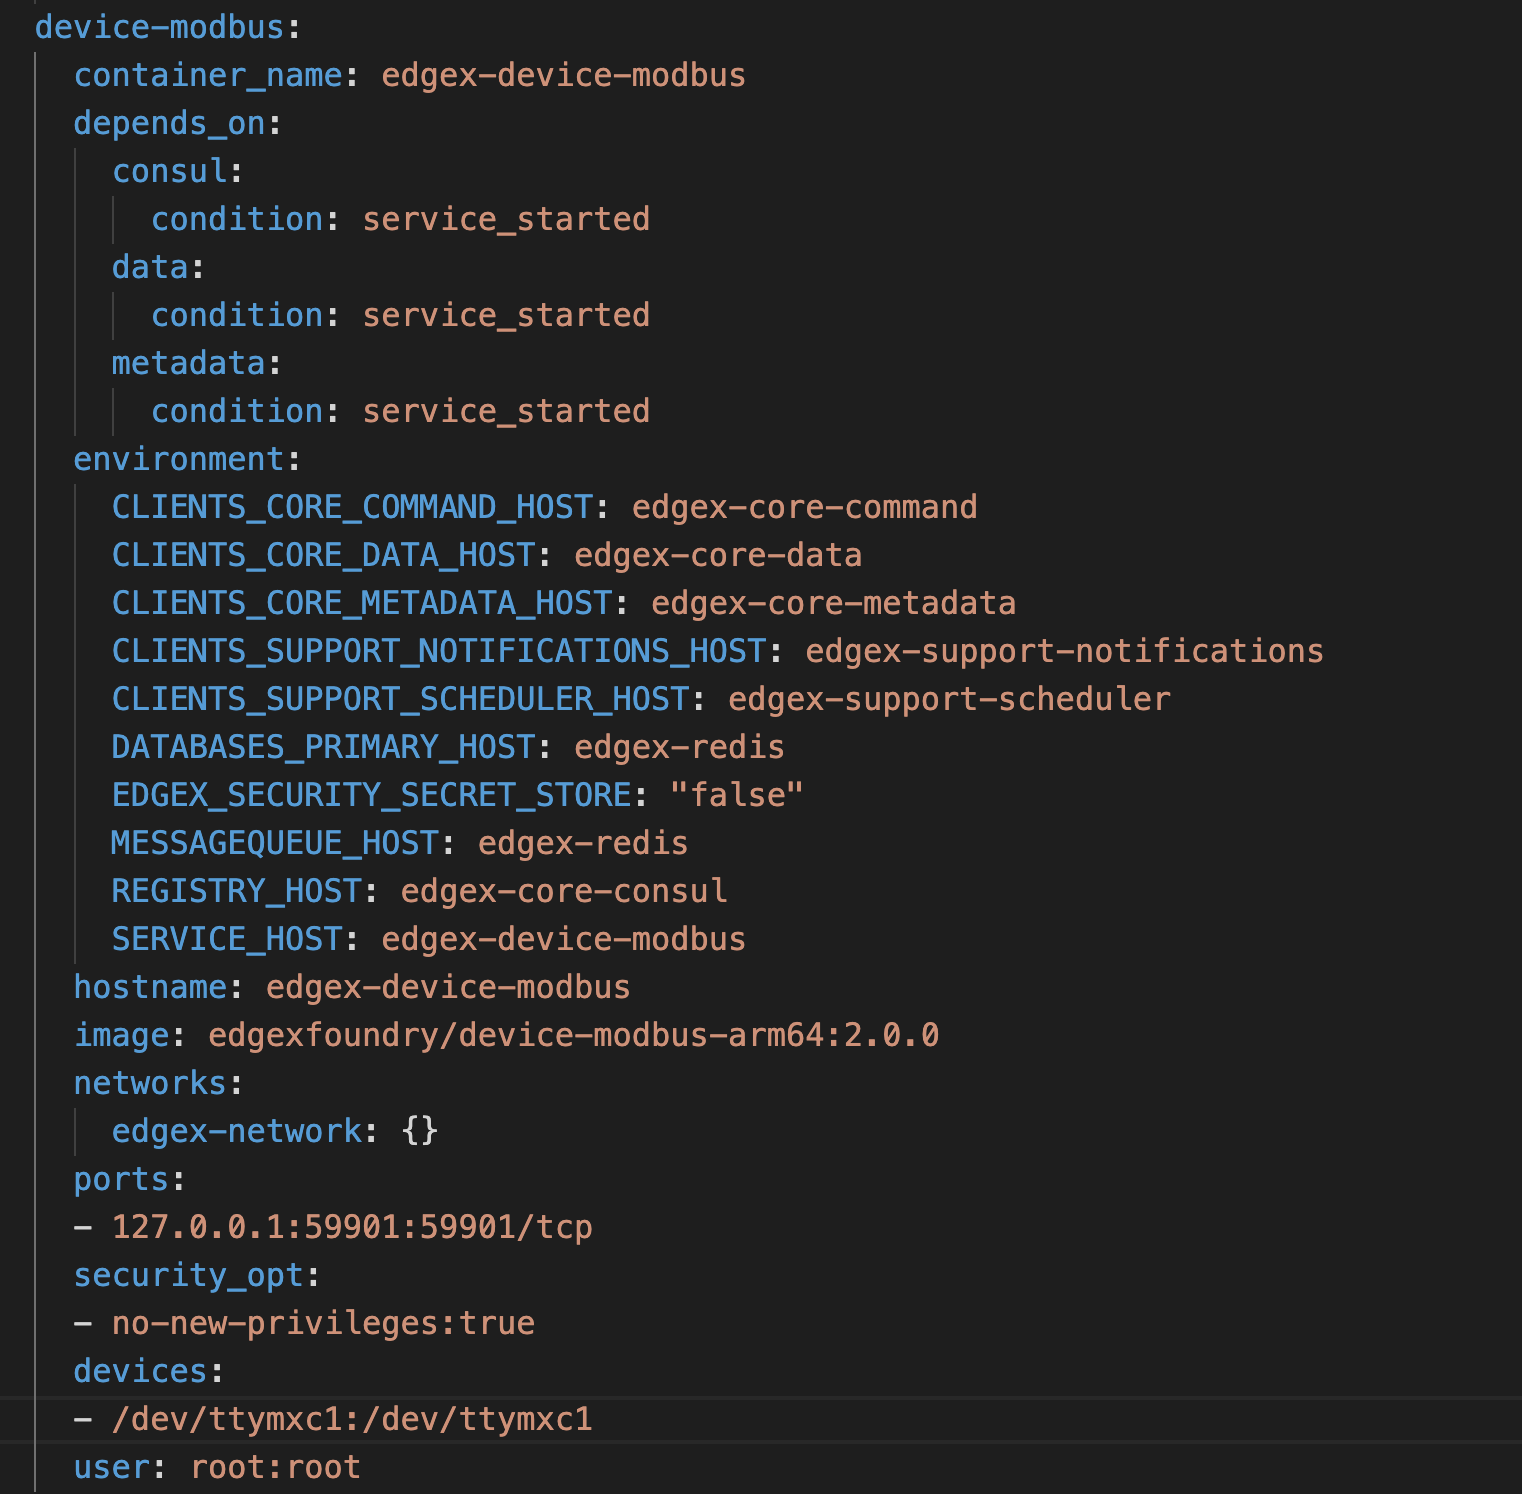Click the consul dependency entry
1522x1494 pixels.
168,171
